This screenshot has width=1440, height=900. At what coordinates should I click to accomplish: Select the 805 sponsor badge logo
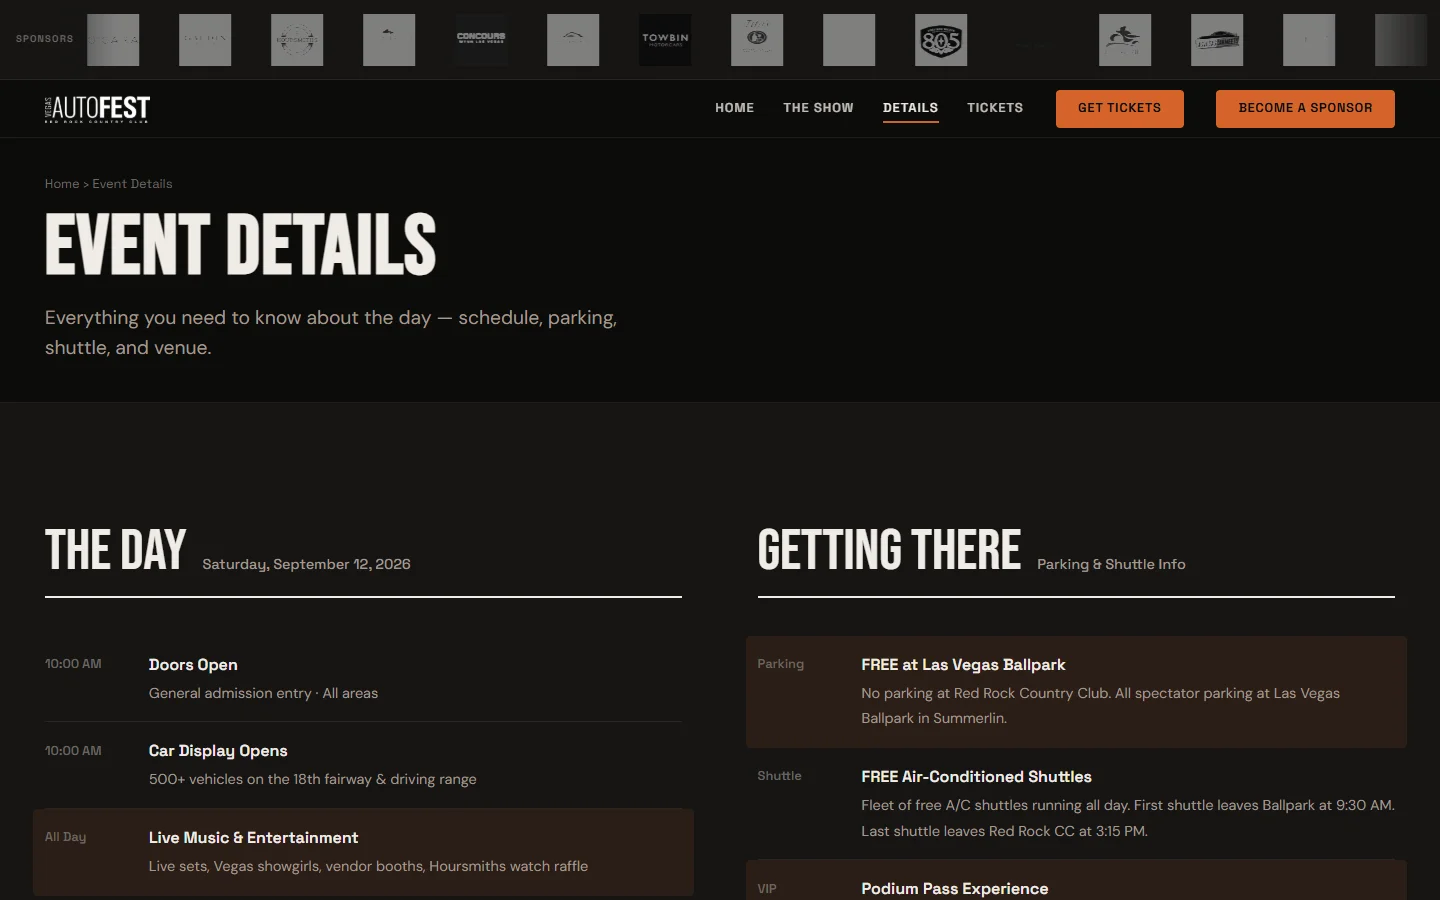pos(941,40)
